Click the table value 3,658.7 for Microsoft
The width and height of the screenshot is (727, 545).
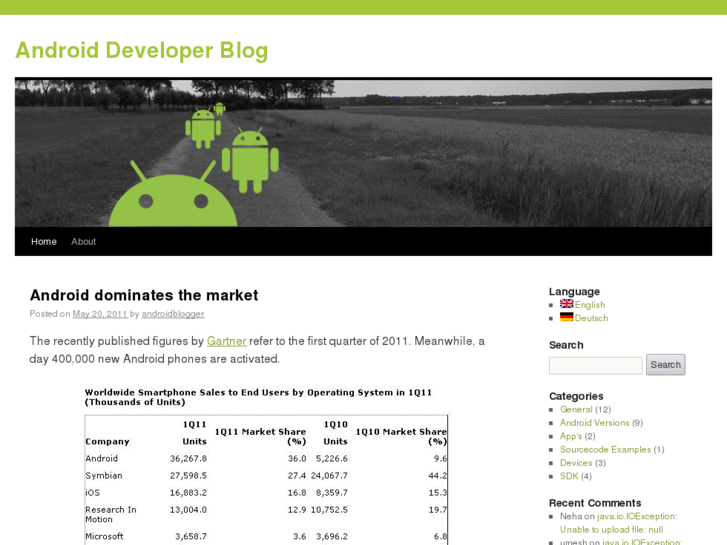(x=191, y=537)
